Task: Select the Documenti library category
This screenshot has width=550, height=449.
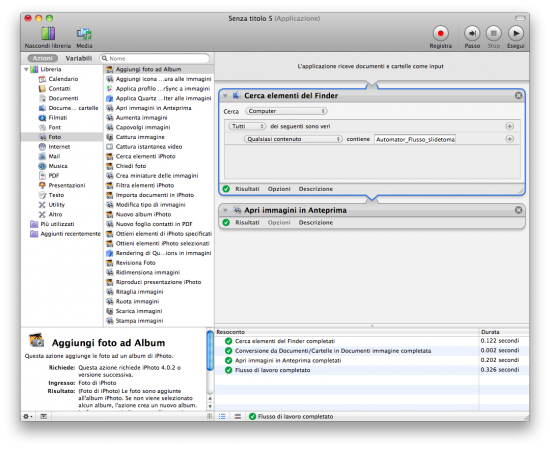Action: [63, 98]
